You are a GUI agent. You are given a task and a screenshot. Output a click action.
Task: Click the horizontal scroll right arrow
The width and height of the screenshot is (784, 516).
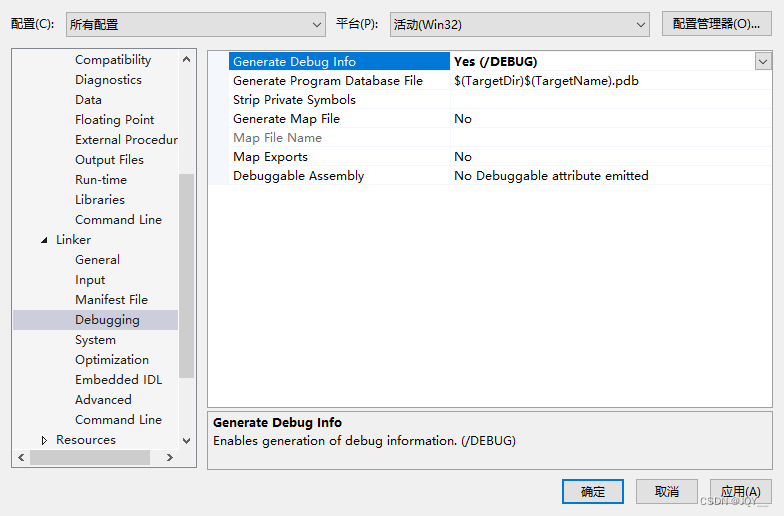click(x=170, y=457)
